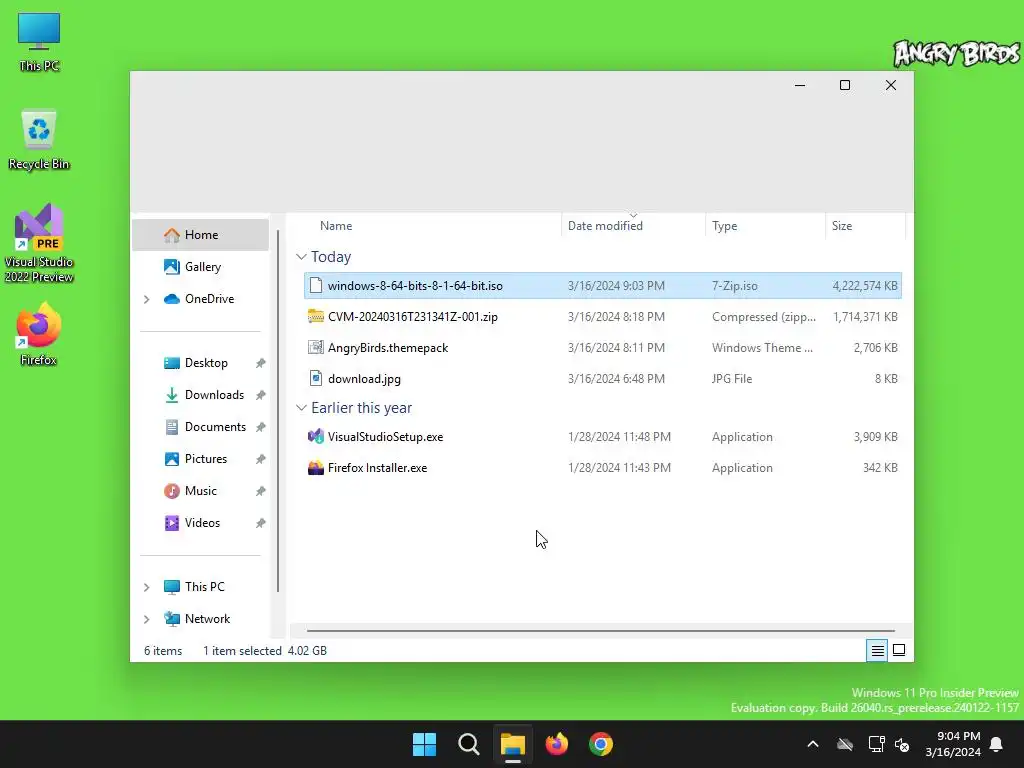
Task: Click the zip folder icon of CVM file
Action: (316, 317)
